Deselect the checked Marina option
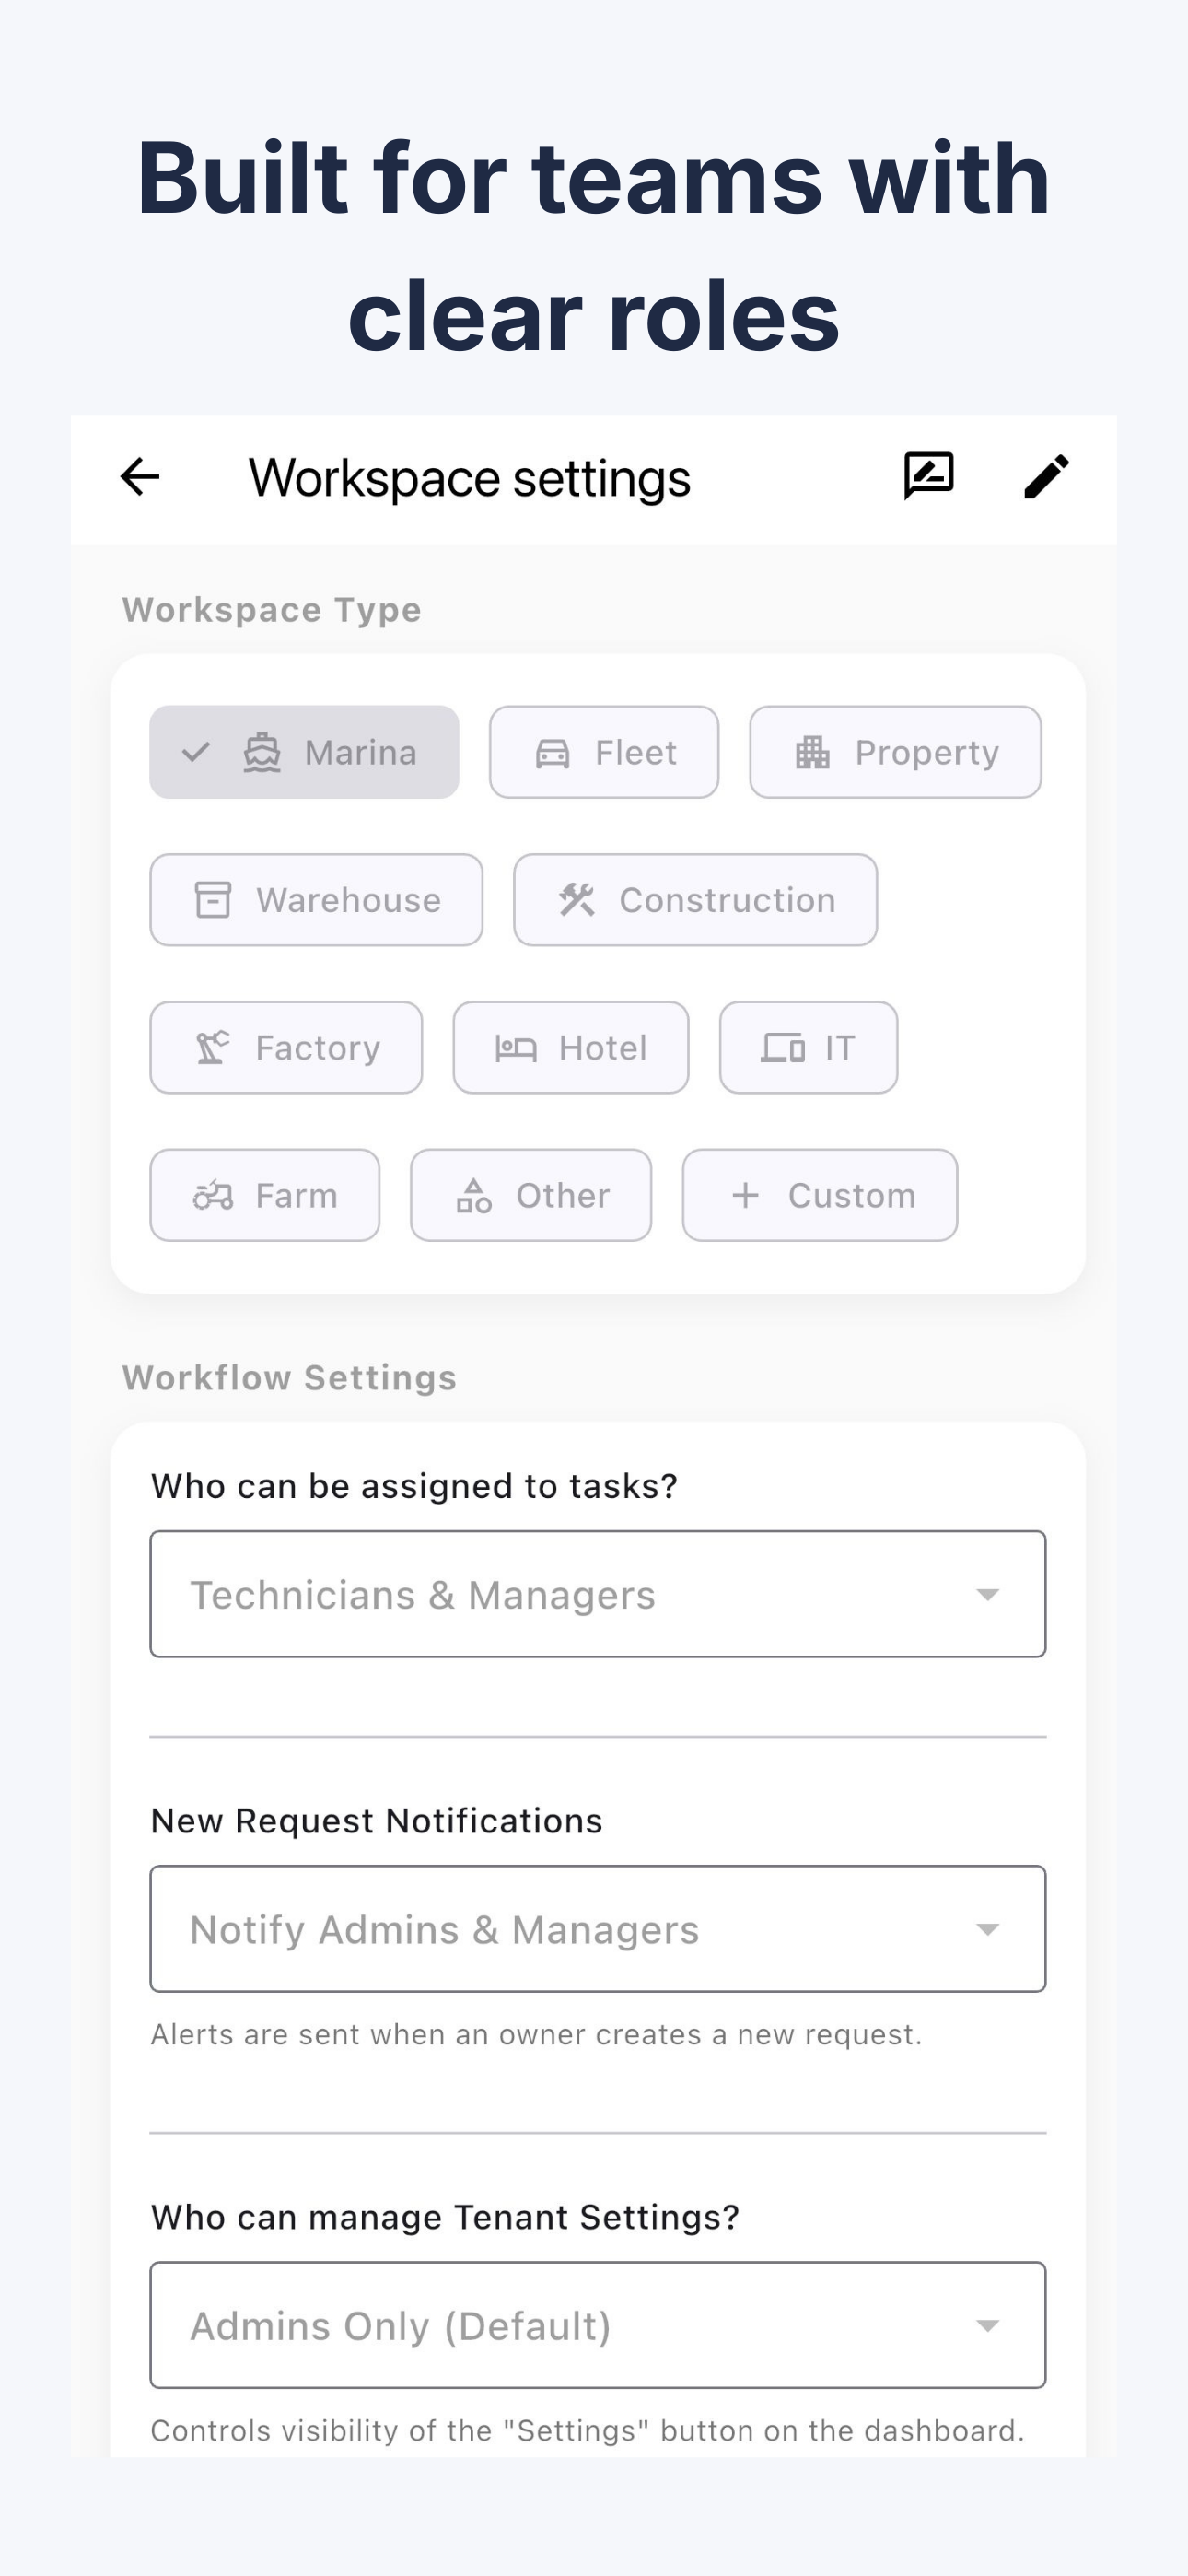Image resolution: width=1188 pixels, height=2576 pixels. (x=303, y=752)
